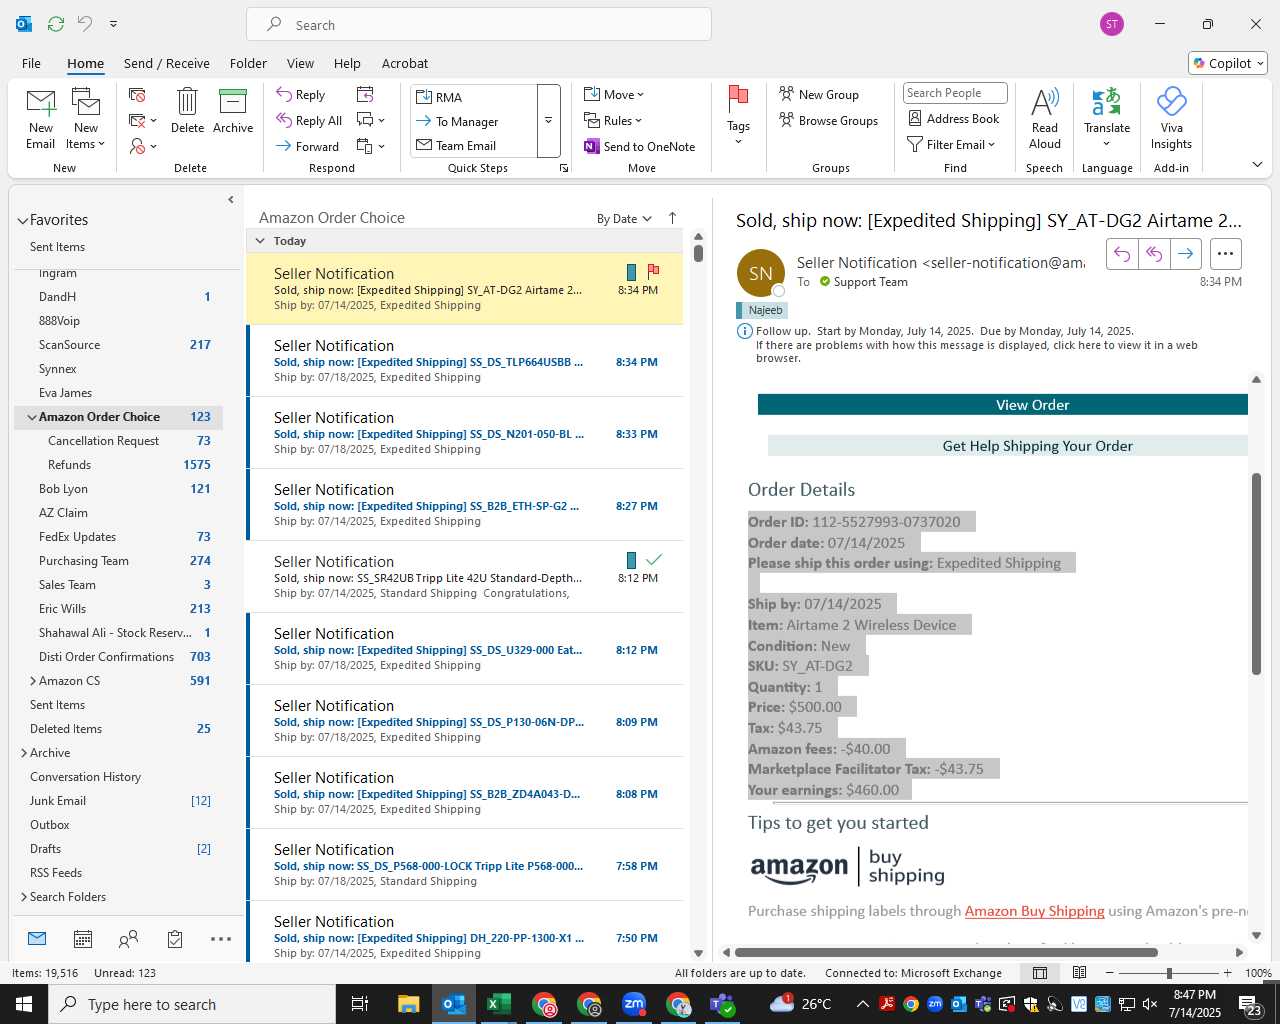Image resolution: width=1280 pixels, height=1024 pixels.
Task: Click the Undo icon in title bar
Action: tap(85, 23)
